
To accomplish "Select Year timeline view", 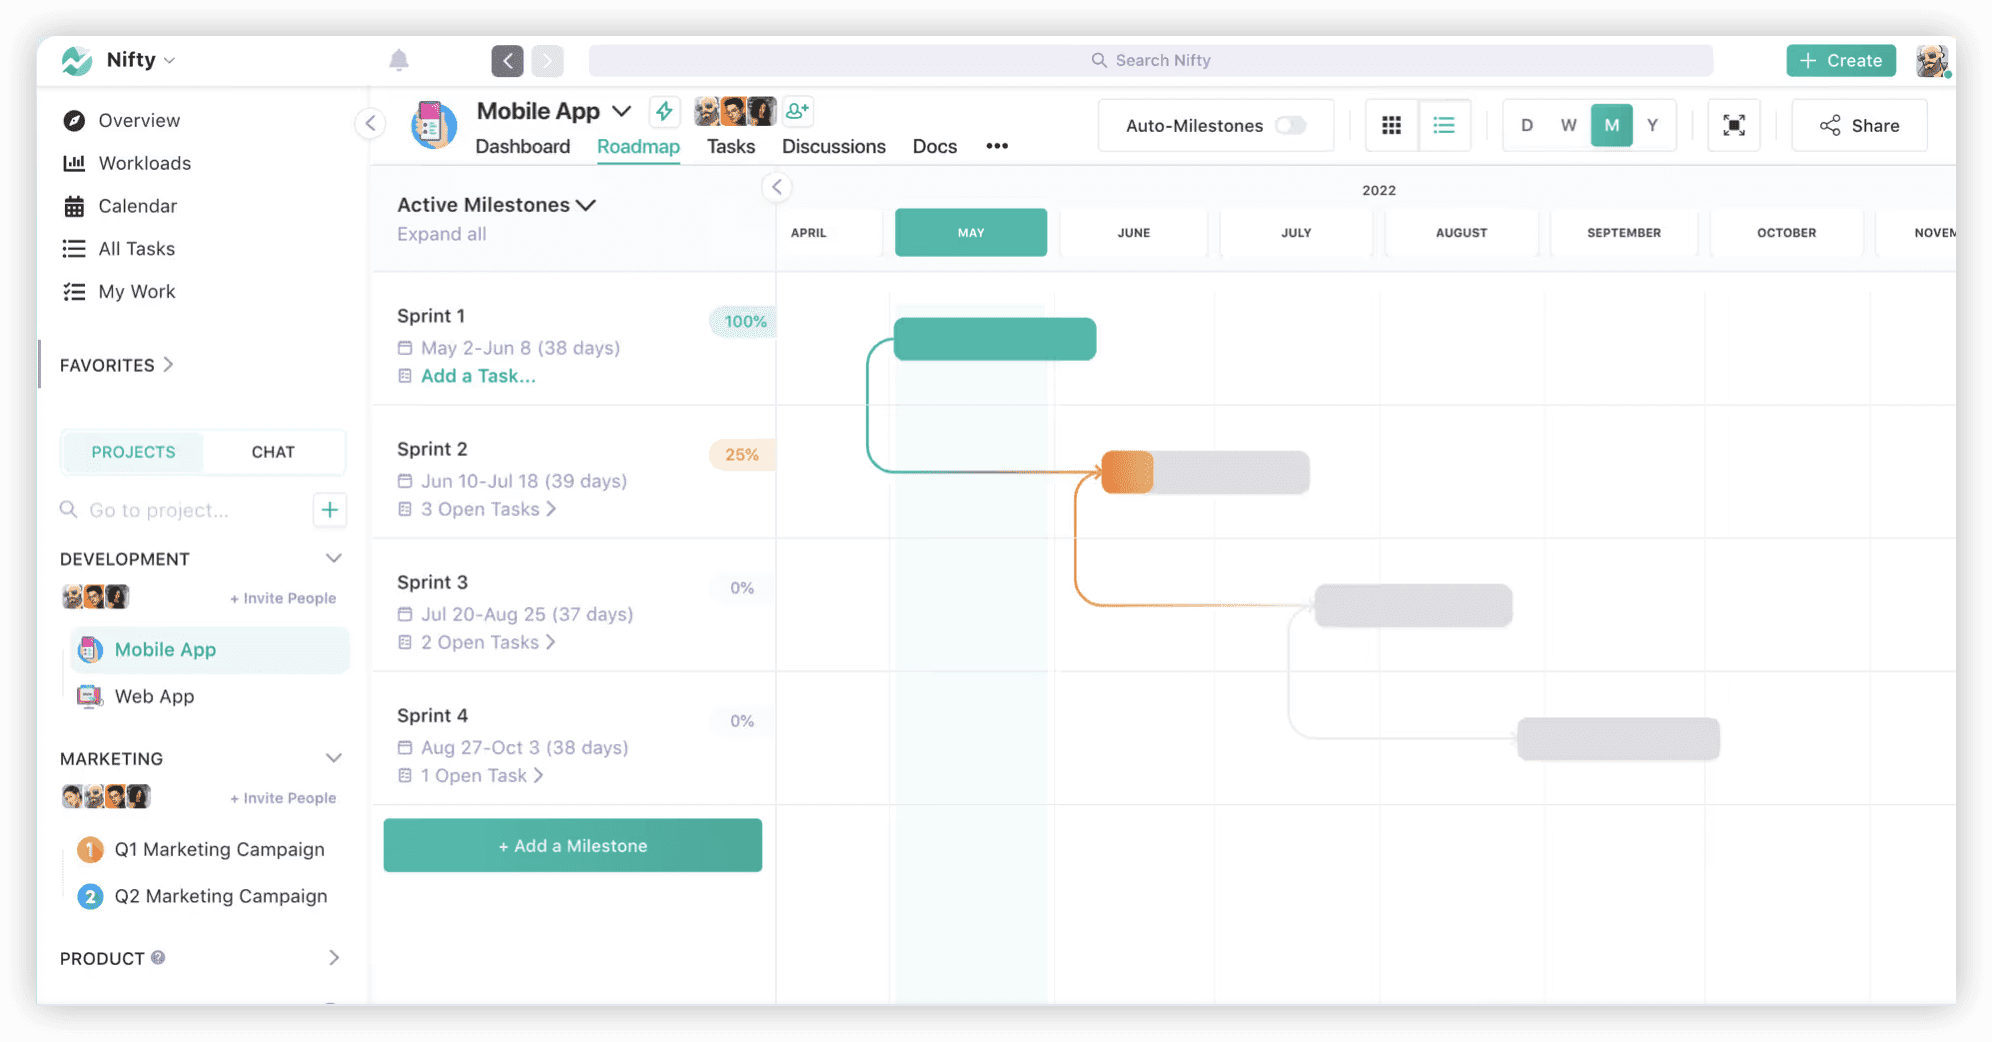I will [x=1652, y=126].
